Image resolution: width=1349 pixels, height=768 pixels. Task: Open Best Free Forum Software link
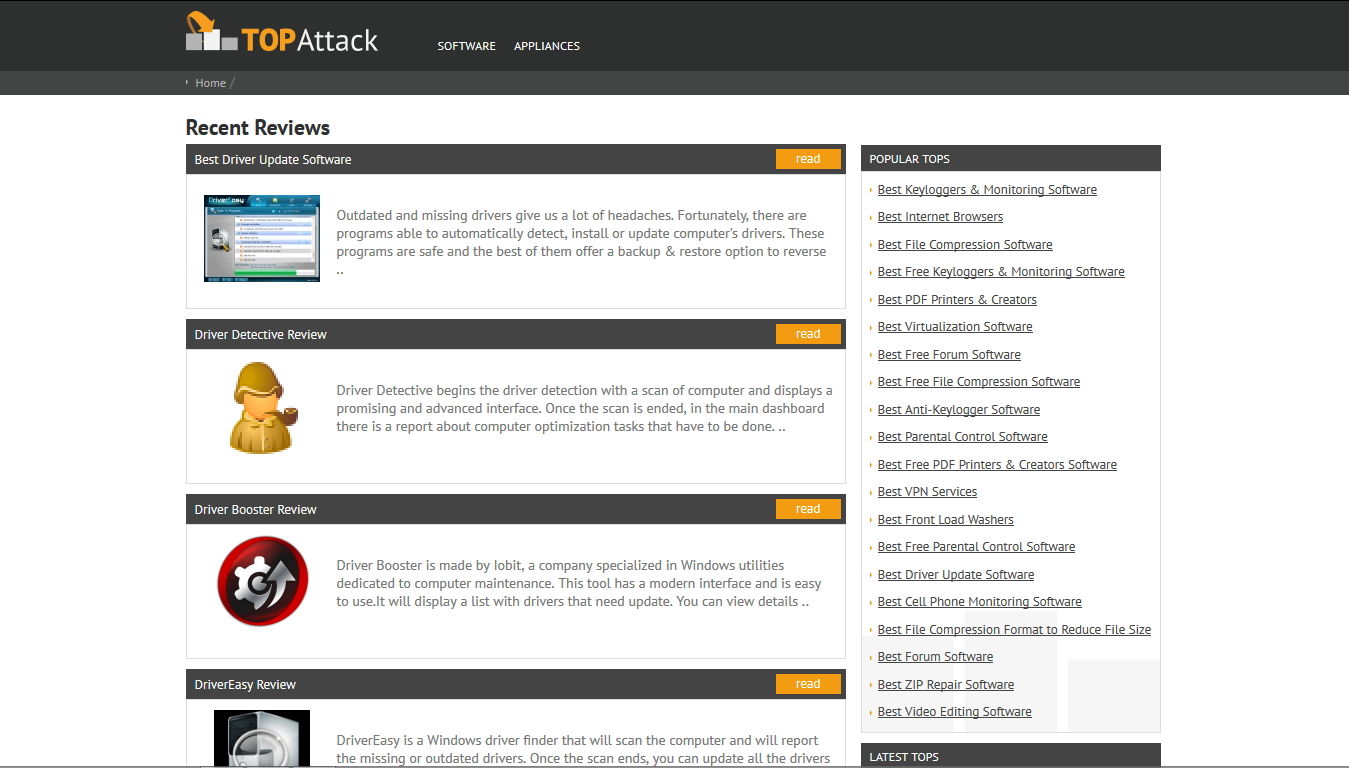(x=949, y=355)
